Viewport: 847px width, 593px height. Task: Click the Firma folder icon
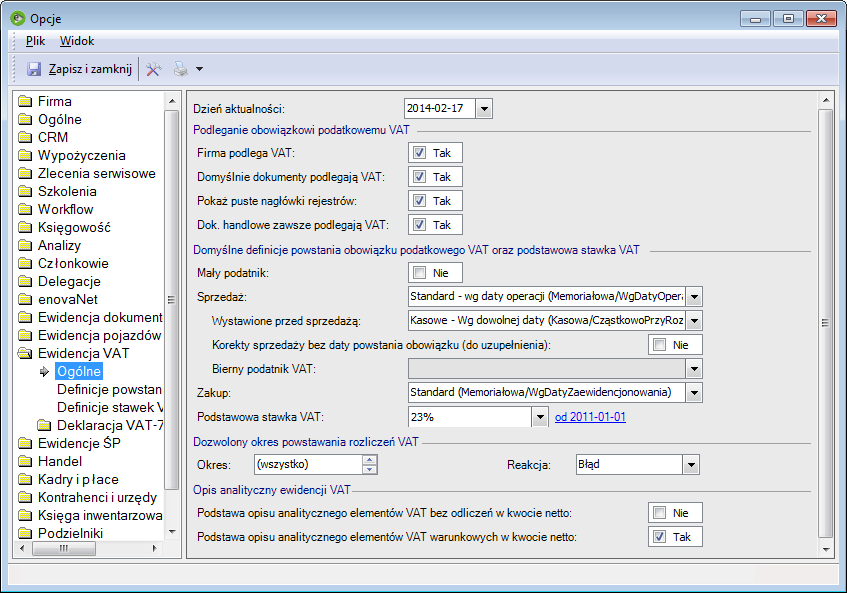[25, 102]
